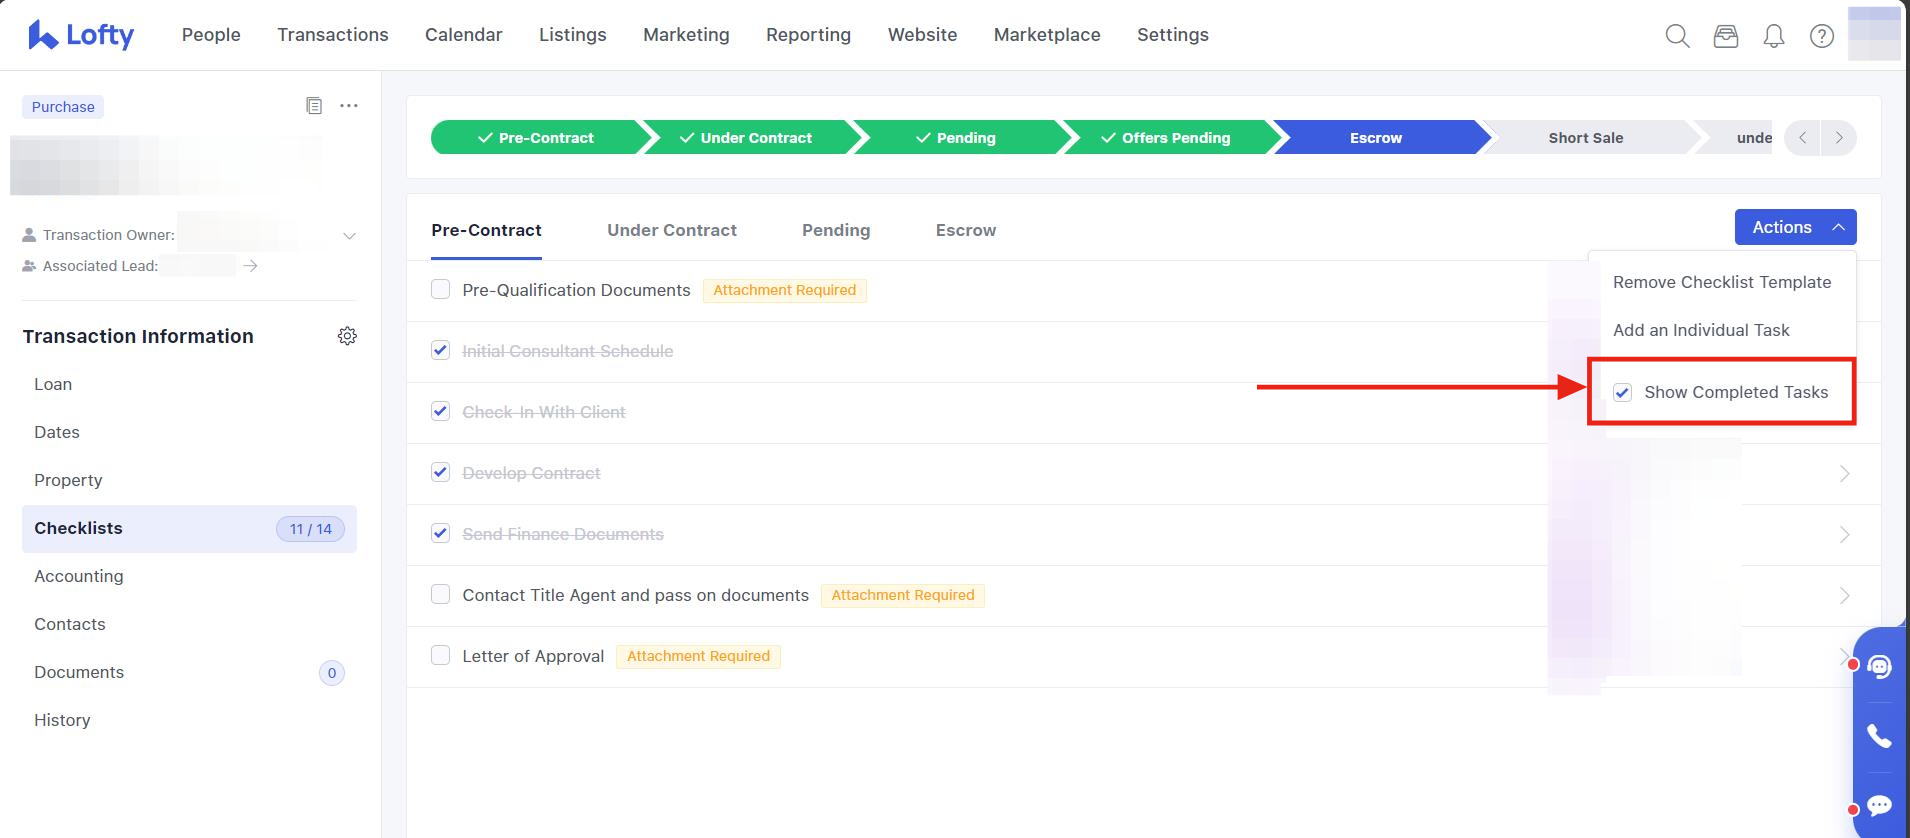Switch to the Under Contract checklist tab

pos(671,230)
